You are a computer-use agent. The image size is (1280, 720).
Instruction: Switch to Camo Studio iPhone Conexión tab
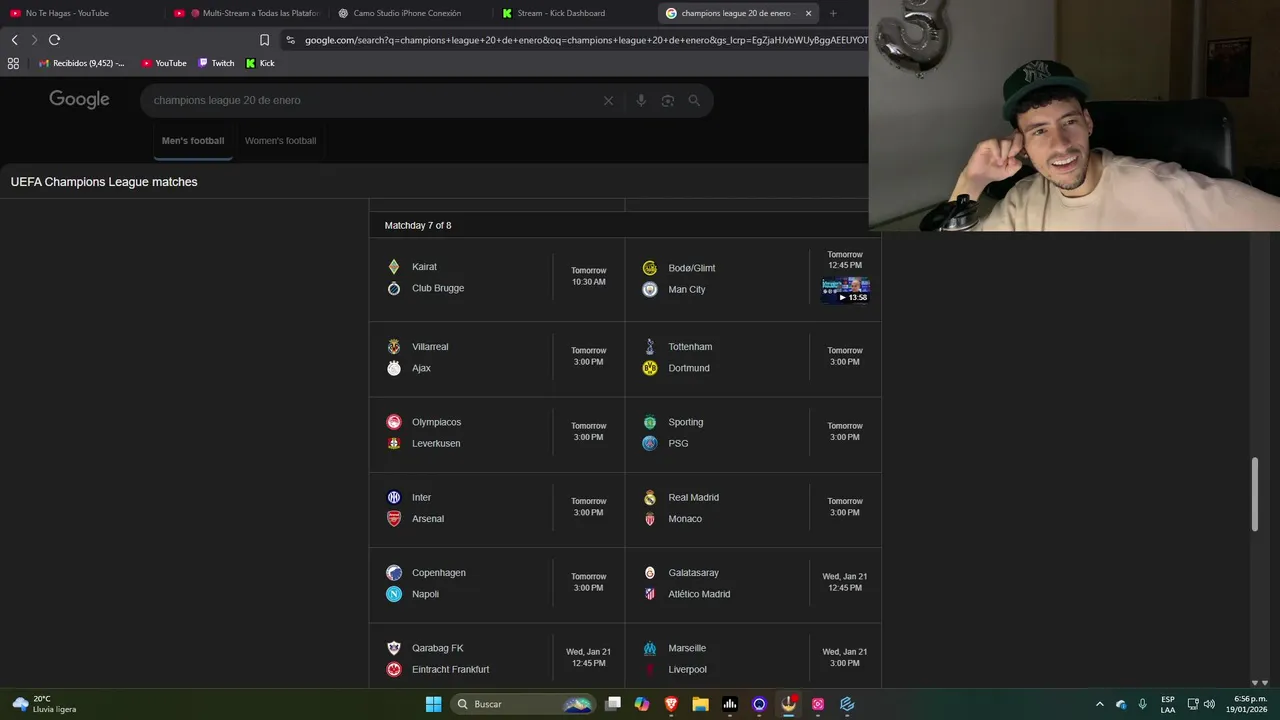408,13
